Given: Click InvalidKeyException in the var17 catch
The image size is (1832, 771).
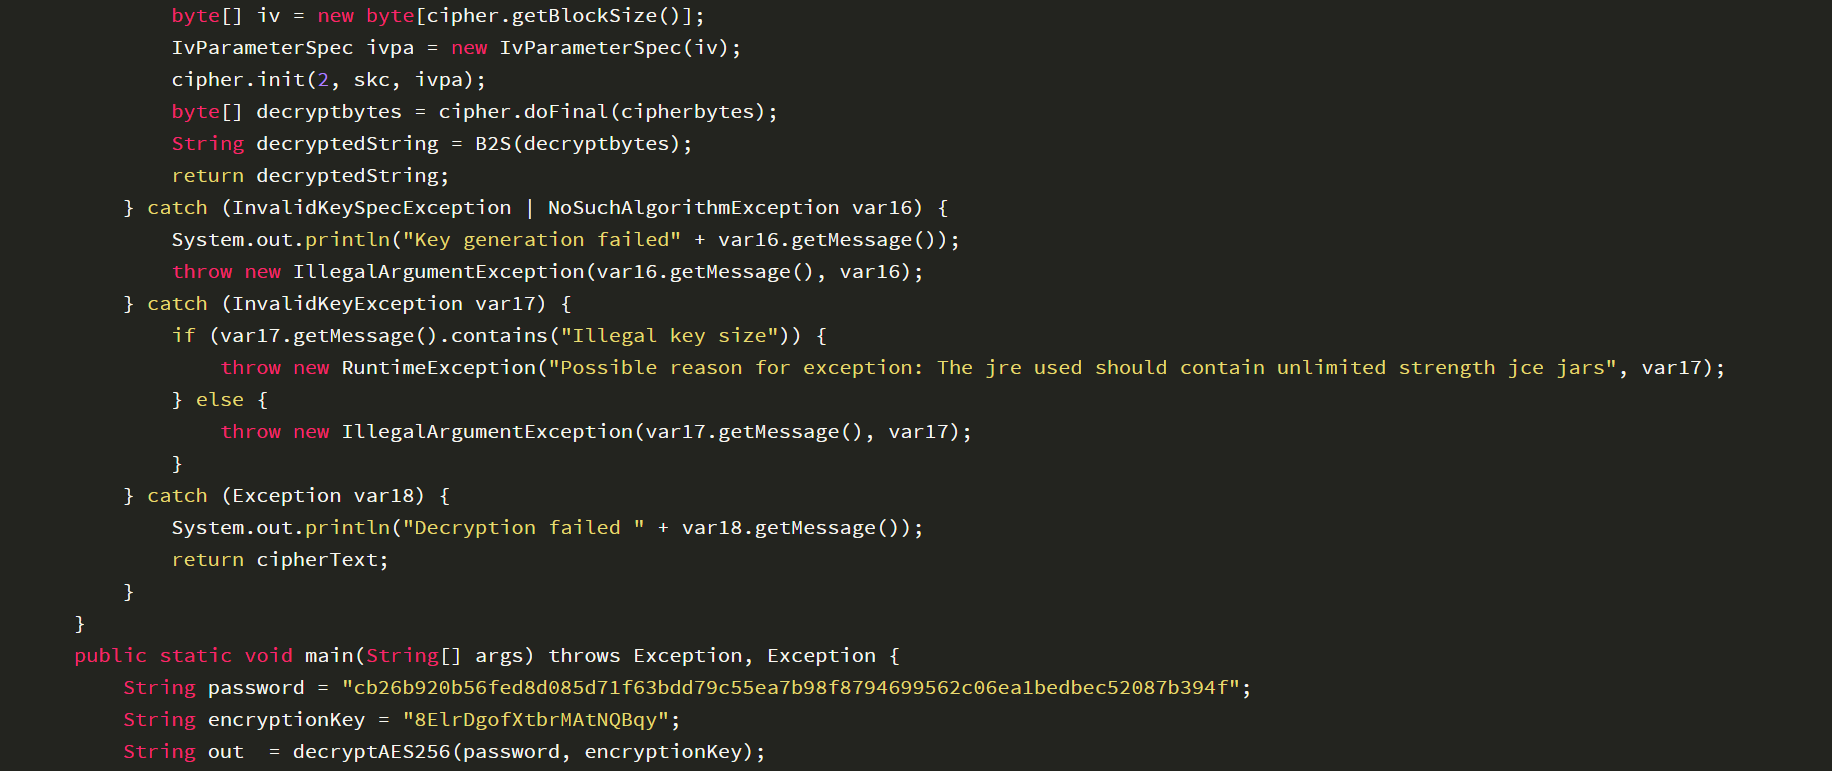Looking at the screenshot, I should 347,304.
